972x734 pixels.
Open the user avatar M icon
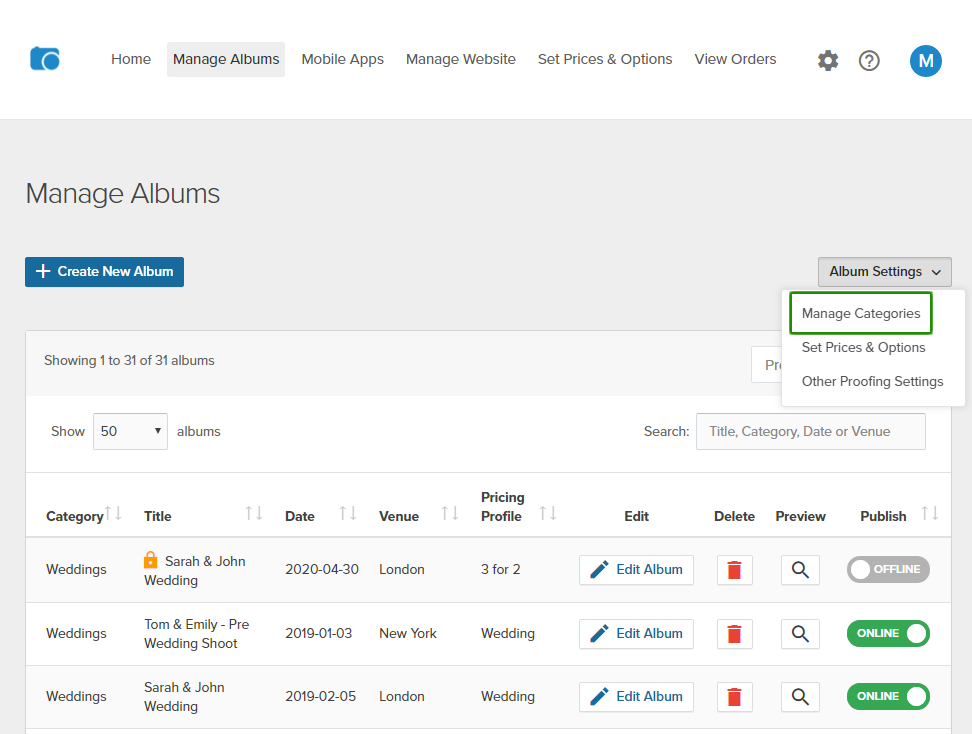925,61
